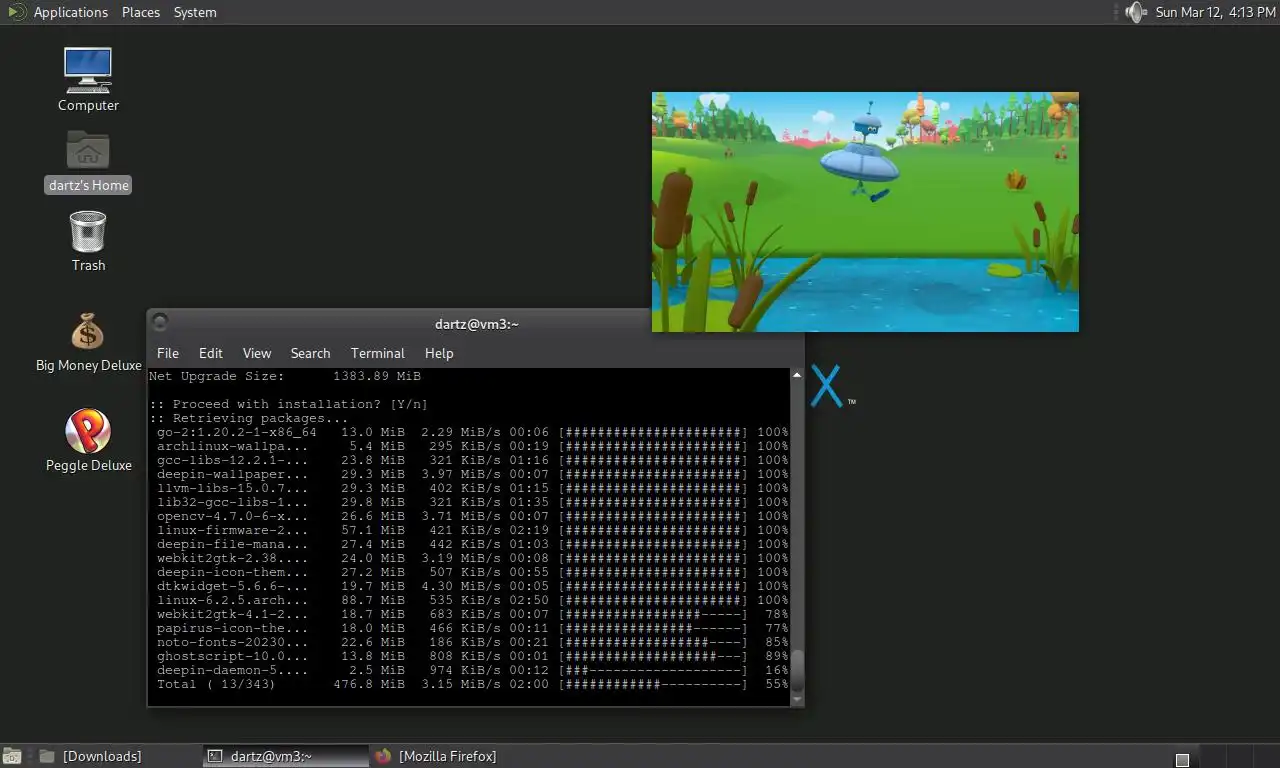Click the robot game video window
This screenshot has width=1280, height=768.
(865, 212)
